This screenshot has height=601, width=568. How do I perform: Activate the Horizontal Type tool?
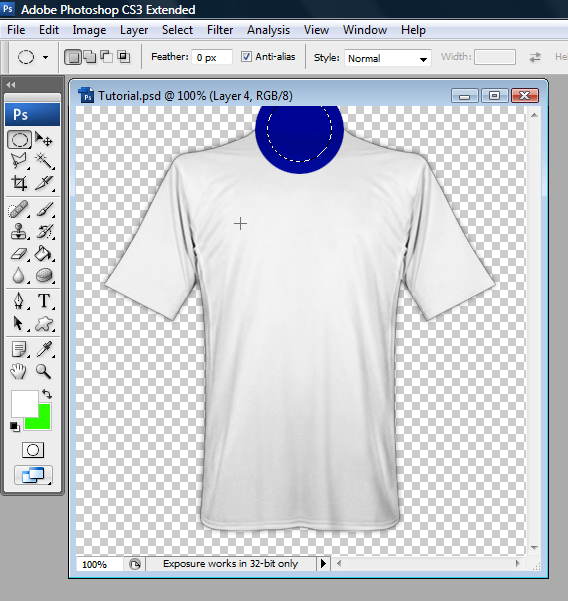[x=44, y=301]
